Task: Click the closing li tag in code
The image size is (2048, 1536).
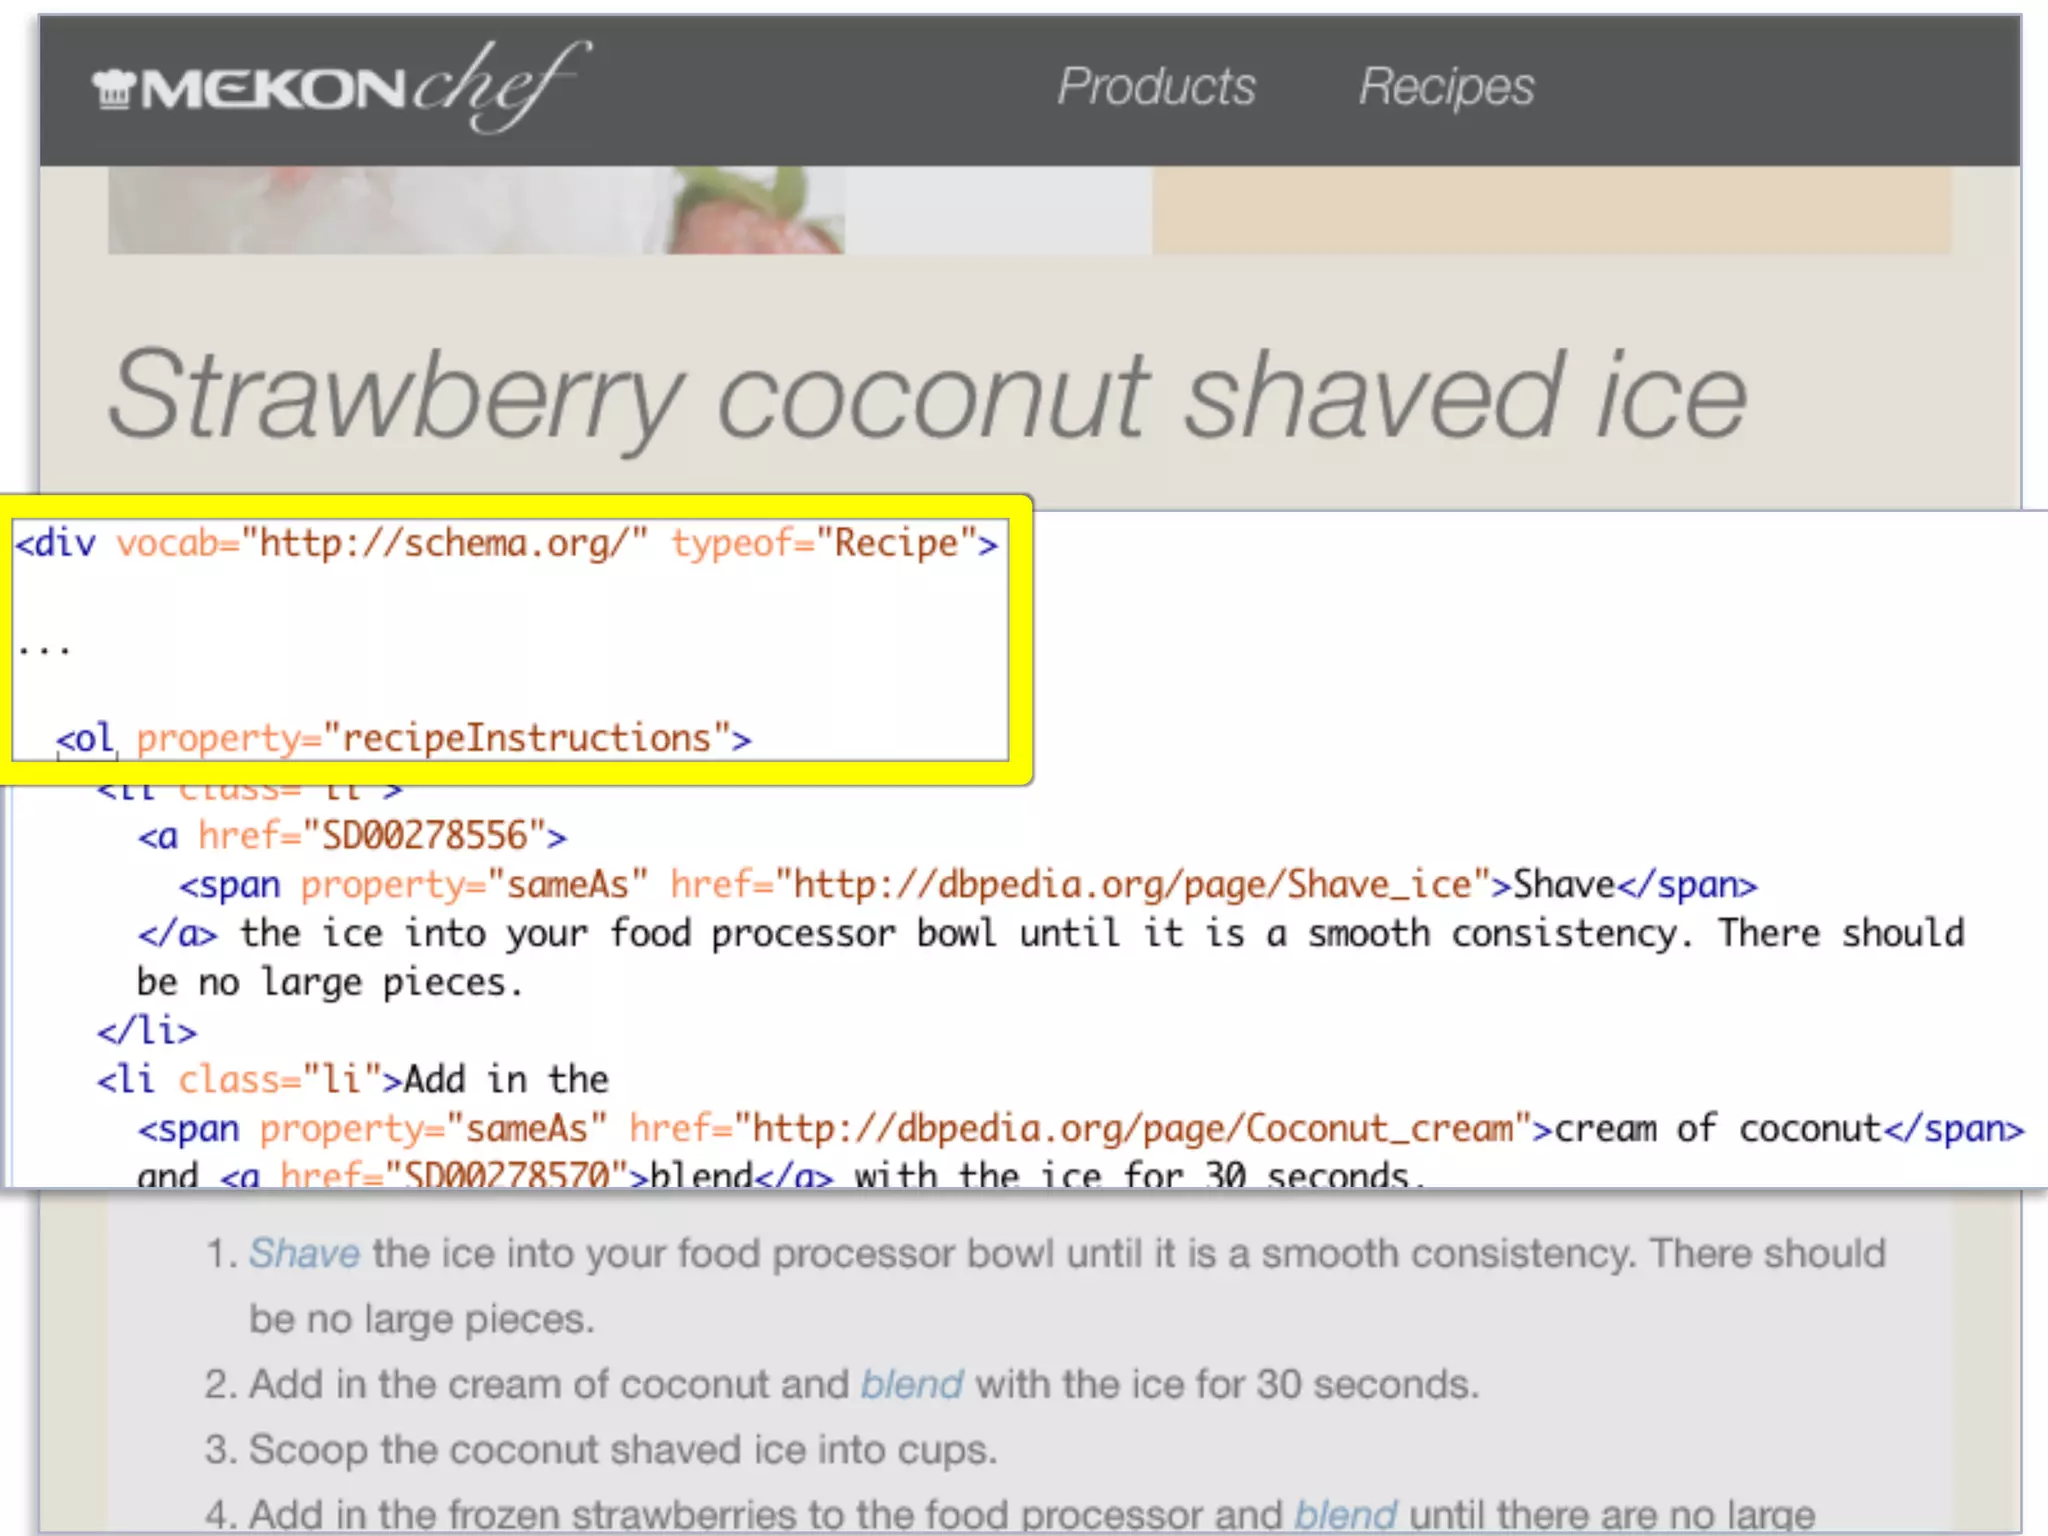Action: (x=147, y=1031)
